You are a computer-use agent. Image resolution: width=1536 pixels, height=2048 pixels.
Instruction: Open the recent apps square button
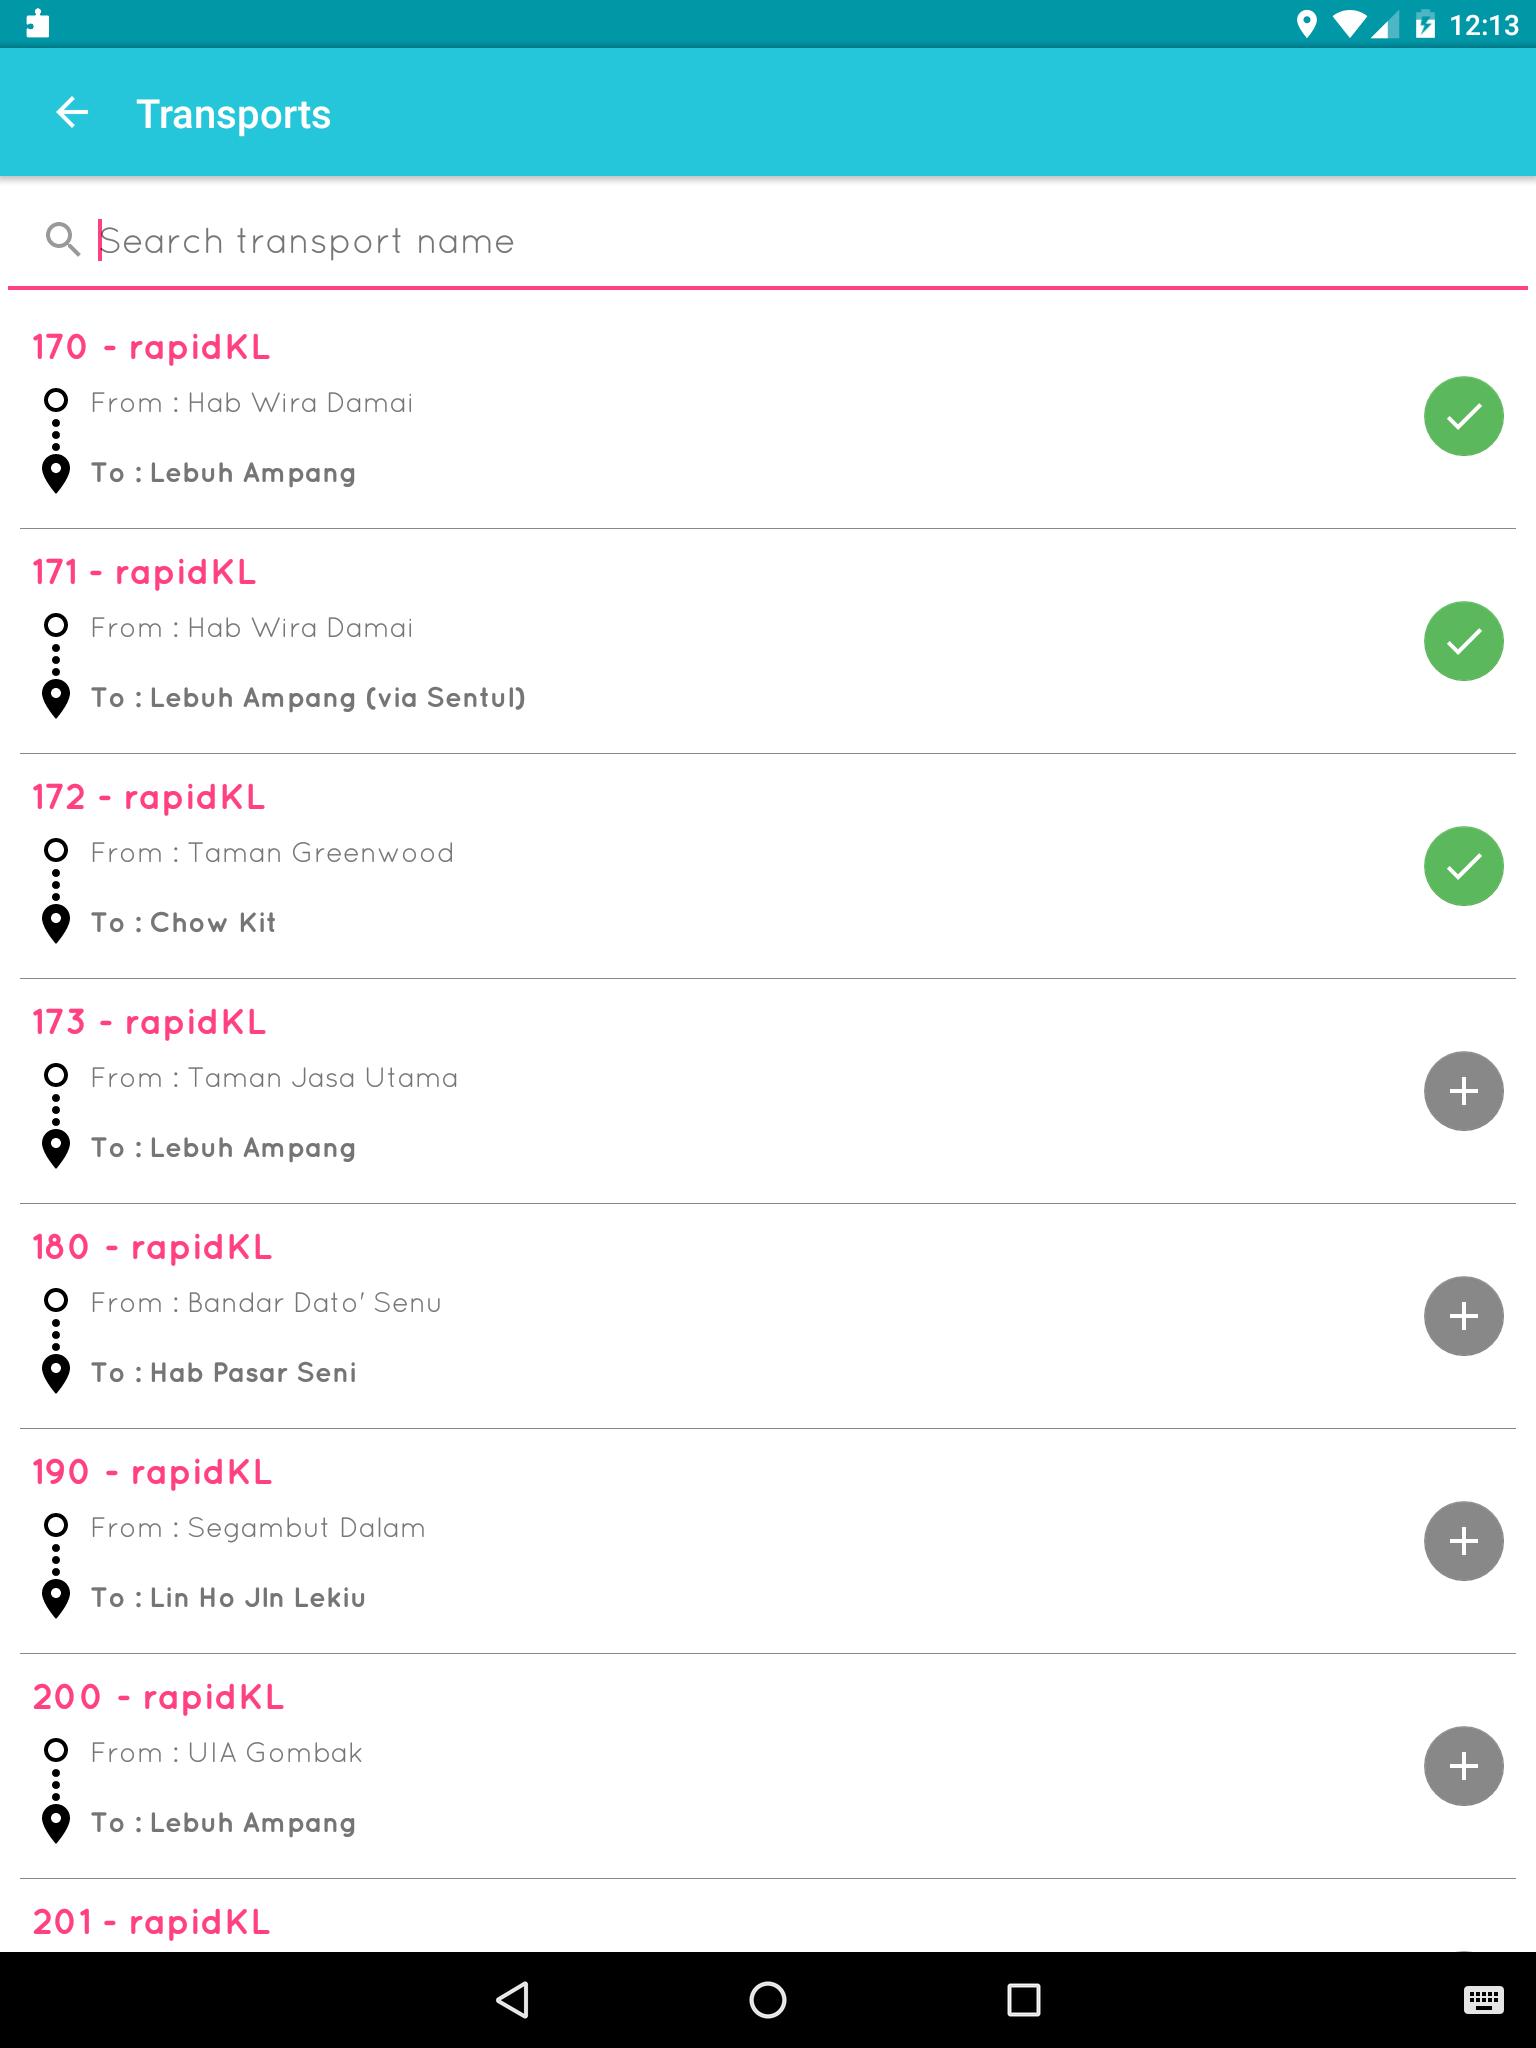pyautogui.click(x=1023, y=2000)
